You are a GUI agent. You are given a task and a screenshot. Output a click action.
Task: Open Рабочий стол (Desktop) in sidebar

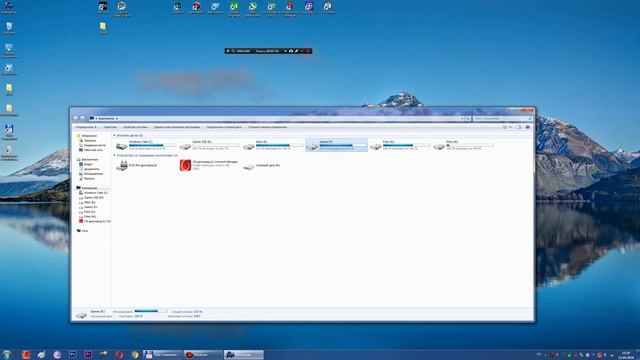(93, 150)
